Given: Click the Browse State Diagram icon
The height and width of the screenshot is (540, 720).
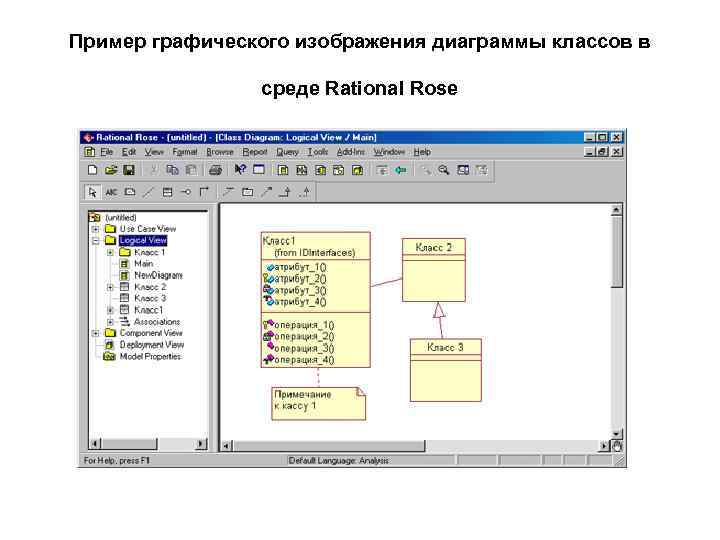Looking at the screenshot, I should pyautogui.click(x=338, y=170).
